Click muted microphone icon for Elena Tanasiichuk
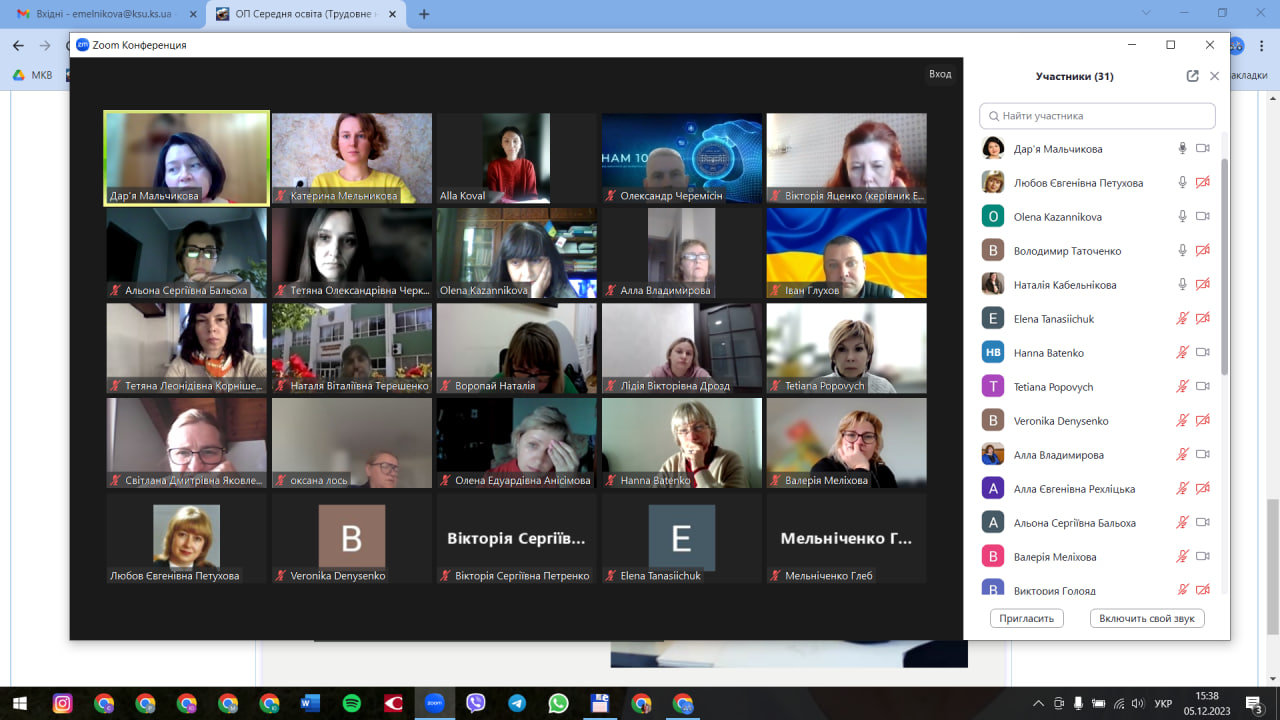 coord(1182,319)
